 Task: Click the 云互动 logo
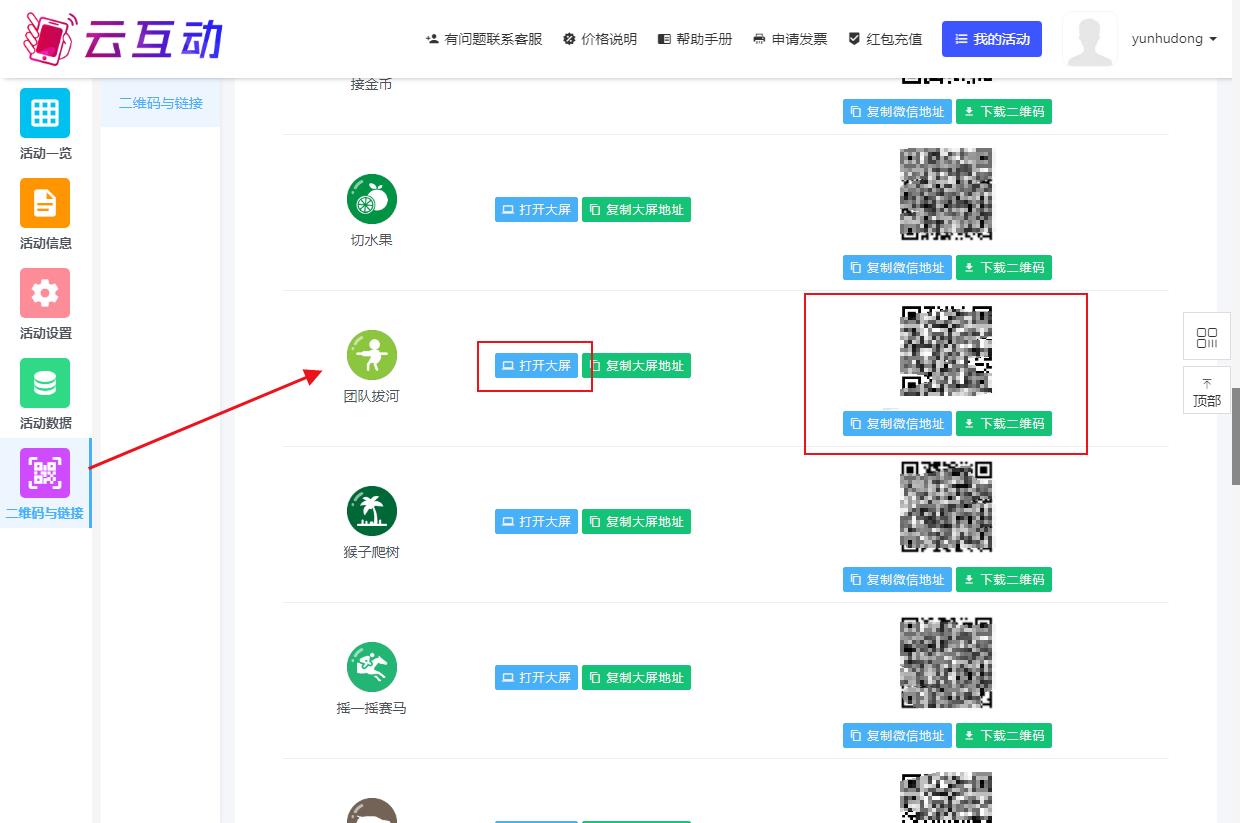[122, 38]
